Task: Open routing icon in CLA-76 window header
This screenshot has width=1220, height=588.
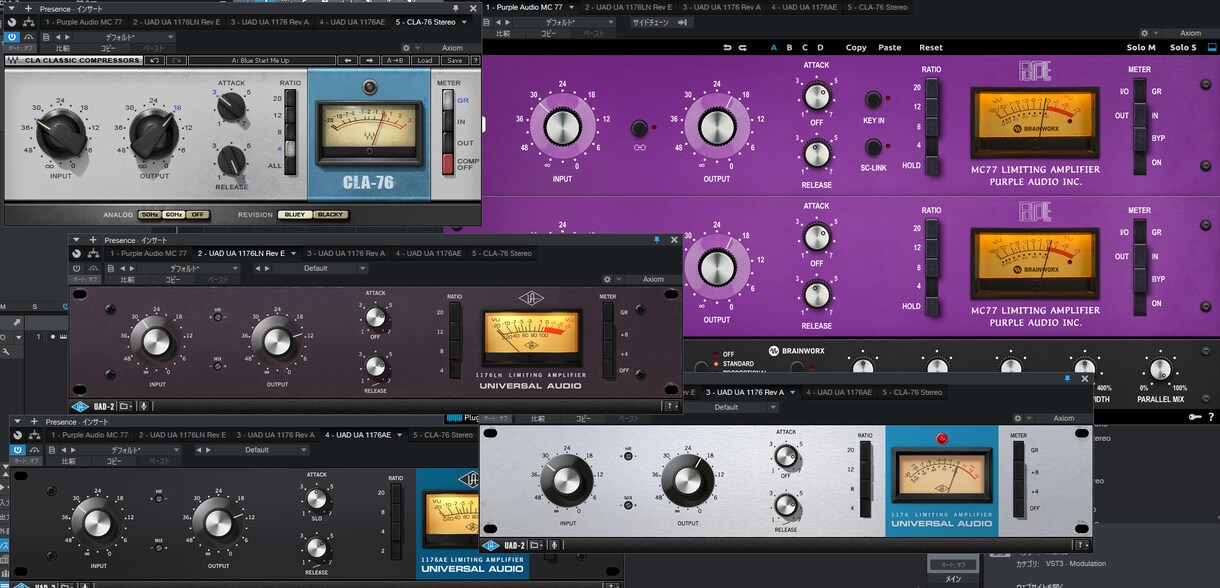Action: tap(28, 22)
